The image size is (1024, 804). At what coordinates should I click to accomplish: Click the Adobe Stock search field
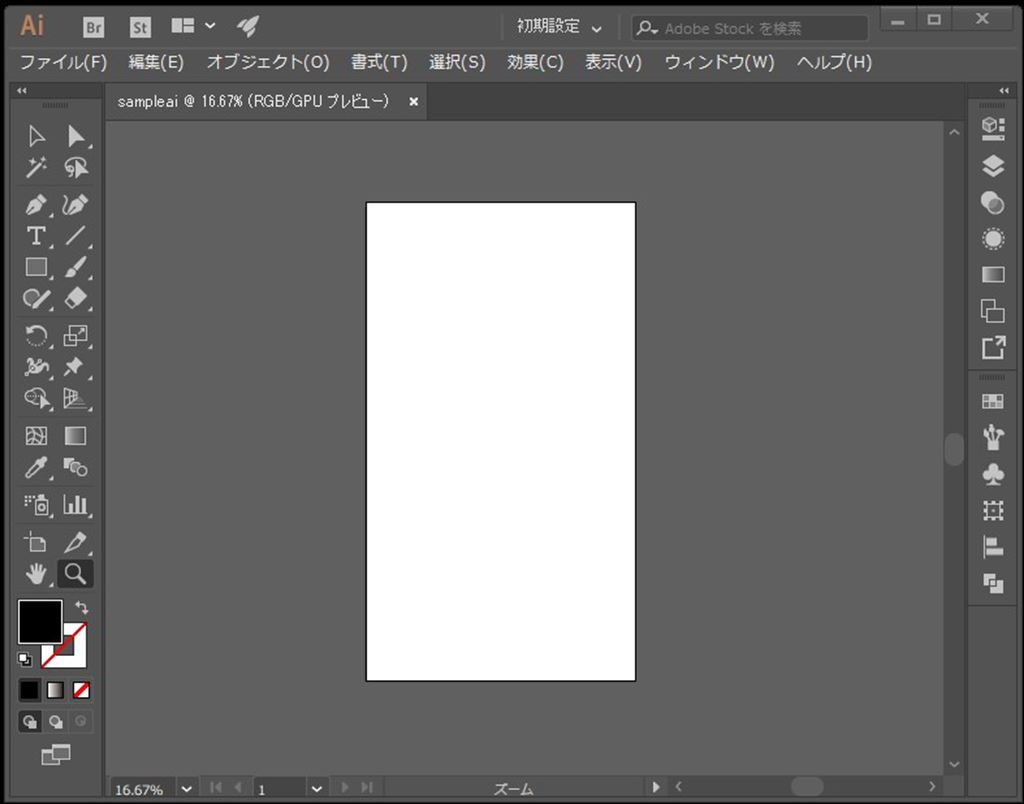click(760, 28)
